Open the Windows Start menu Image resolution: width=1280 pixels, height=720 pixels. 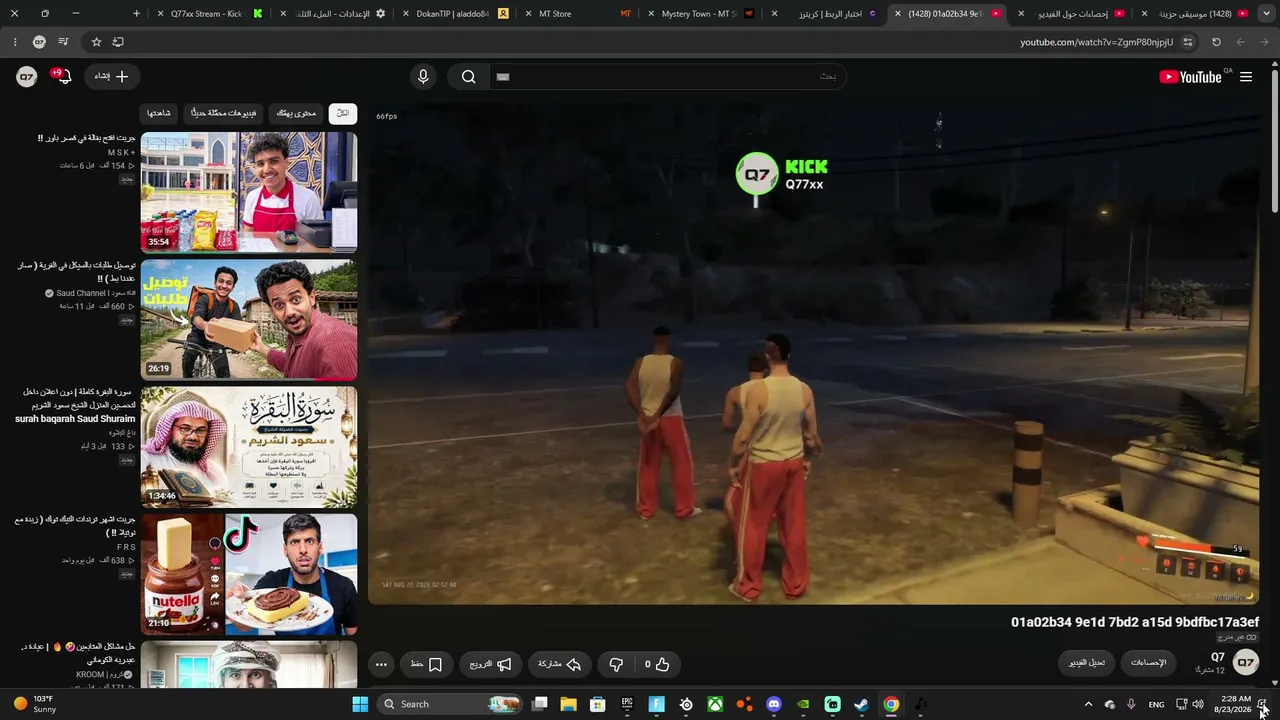[x=360, y=704]
